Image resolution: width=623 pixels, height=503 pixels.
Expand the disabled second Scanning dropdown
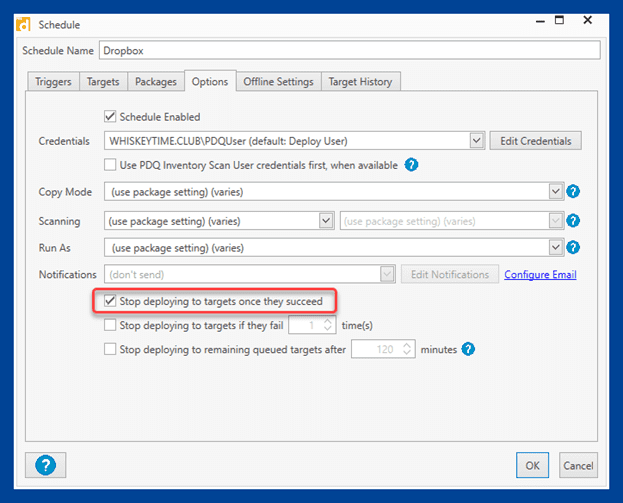555,221
